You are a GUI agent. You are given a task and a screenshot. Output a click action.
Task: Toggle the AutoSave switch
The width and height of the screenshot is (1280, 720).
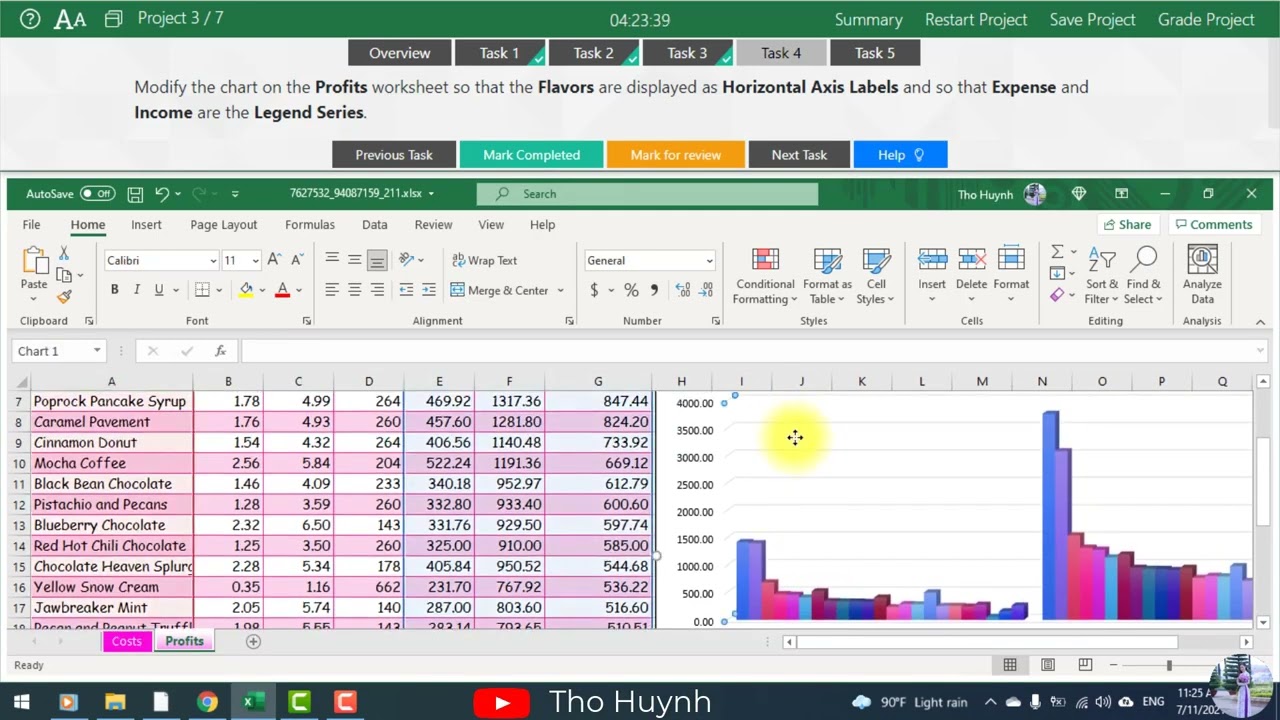(97, 194)
